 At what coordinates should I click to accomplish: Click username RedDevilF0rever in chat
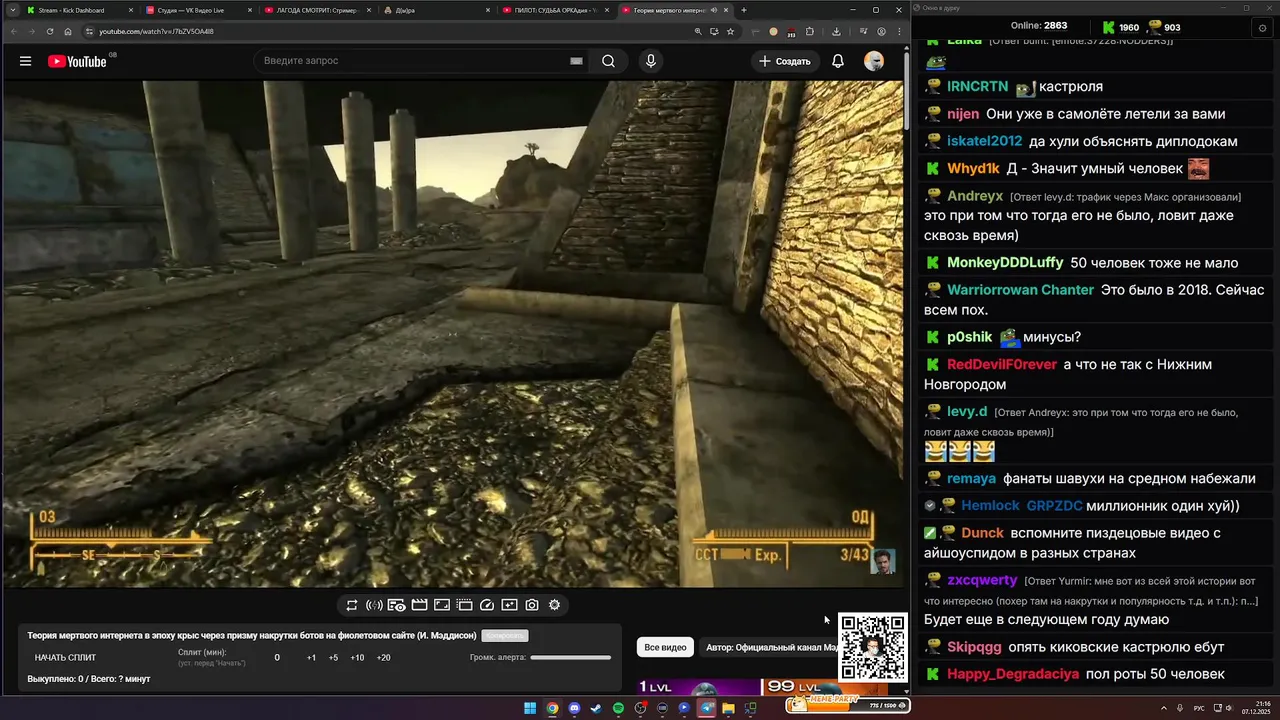[x=1002, y=365]
